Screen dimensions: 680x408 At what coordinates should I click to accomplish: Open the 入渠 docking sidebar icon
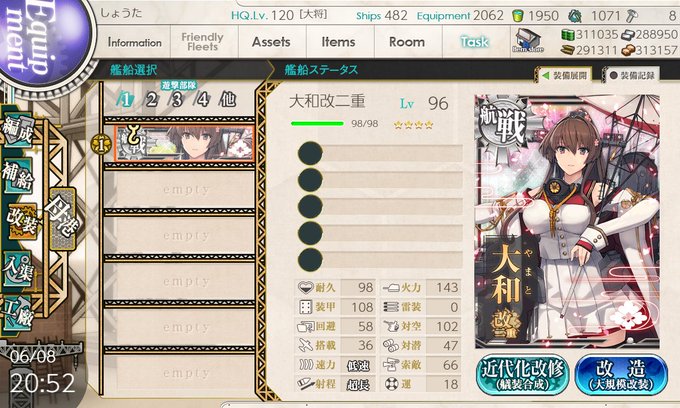click(x=18, y=269)
